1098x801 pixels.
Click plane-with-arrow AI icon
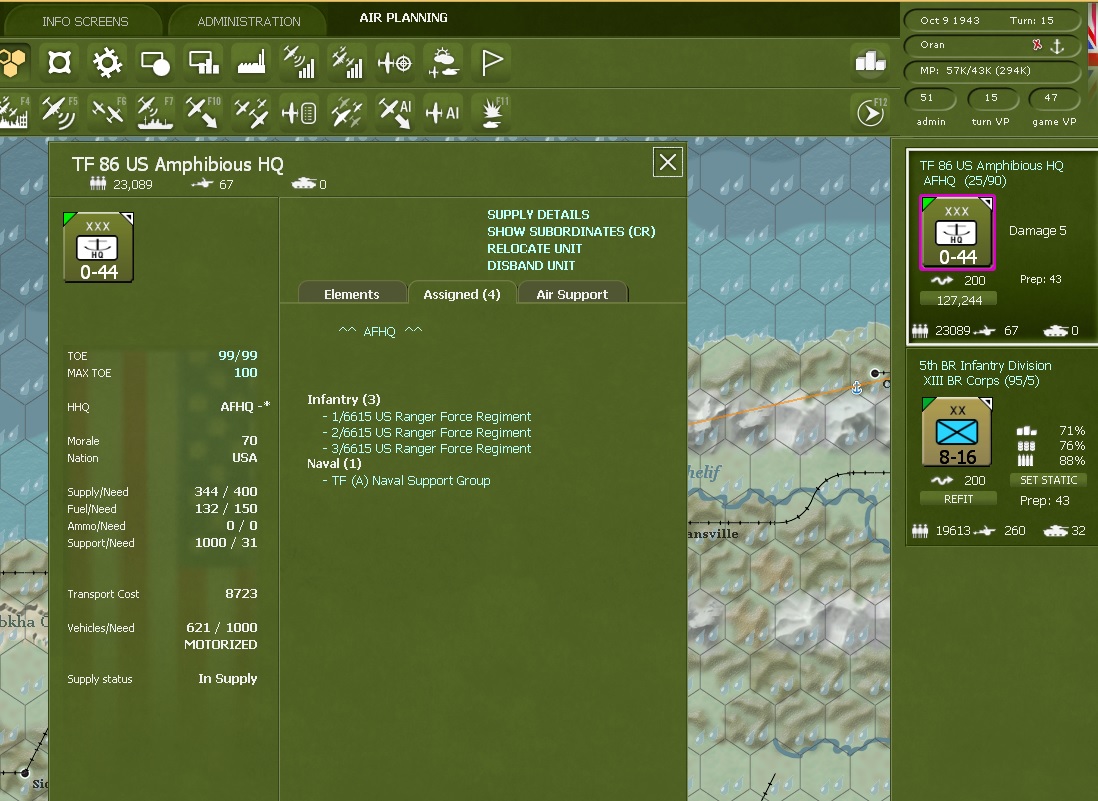pyautogui.click(x=395, y=112)
